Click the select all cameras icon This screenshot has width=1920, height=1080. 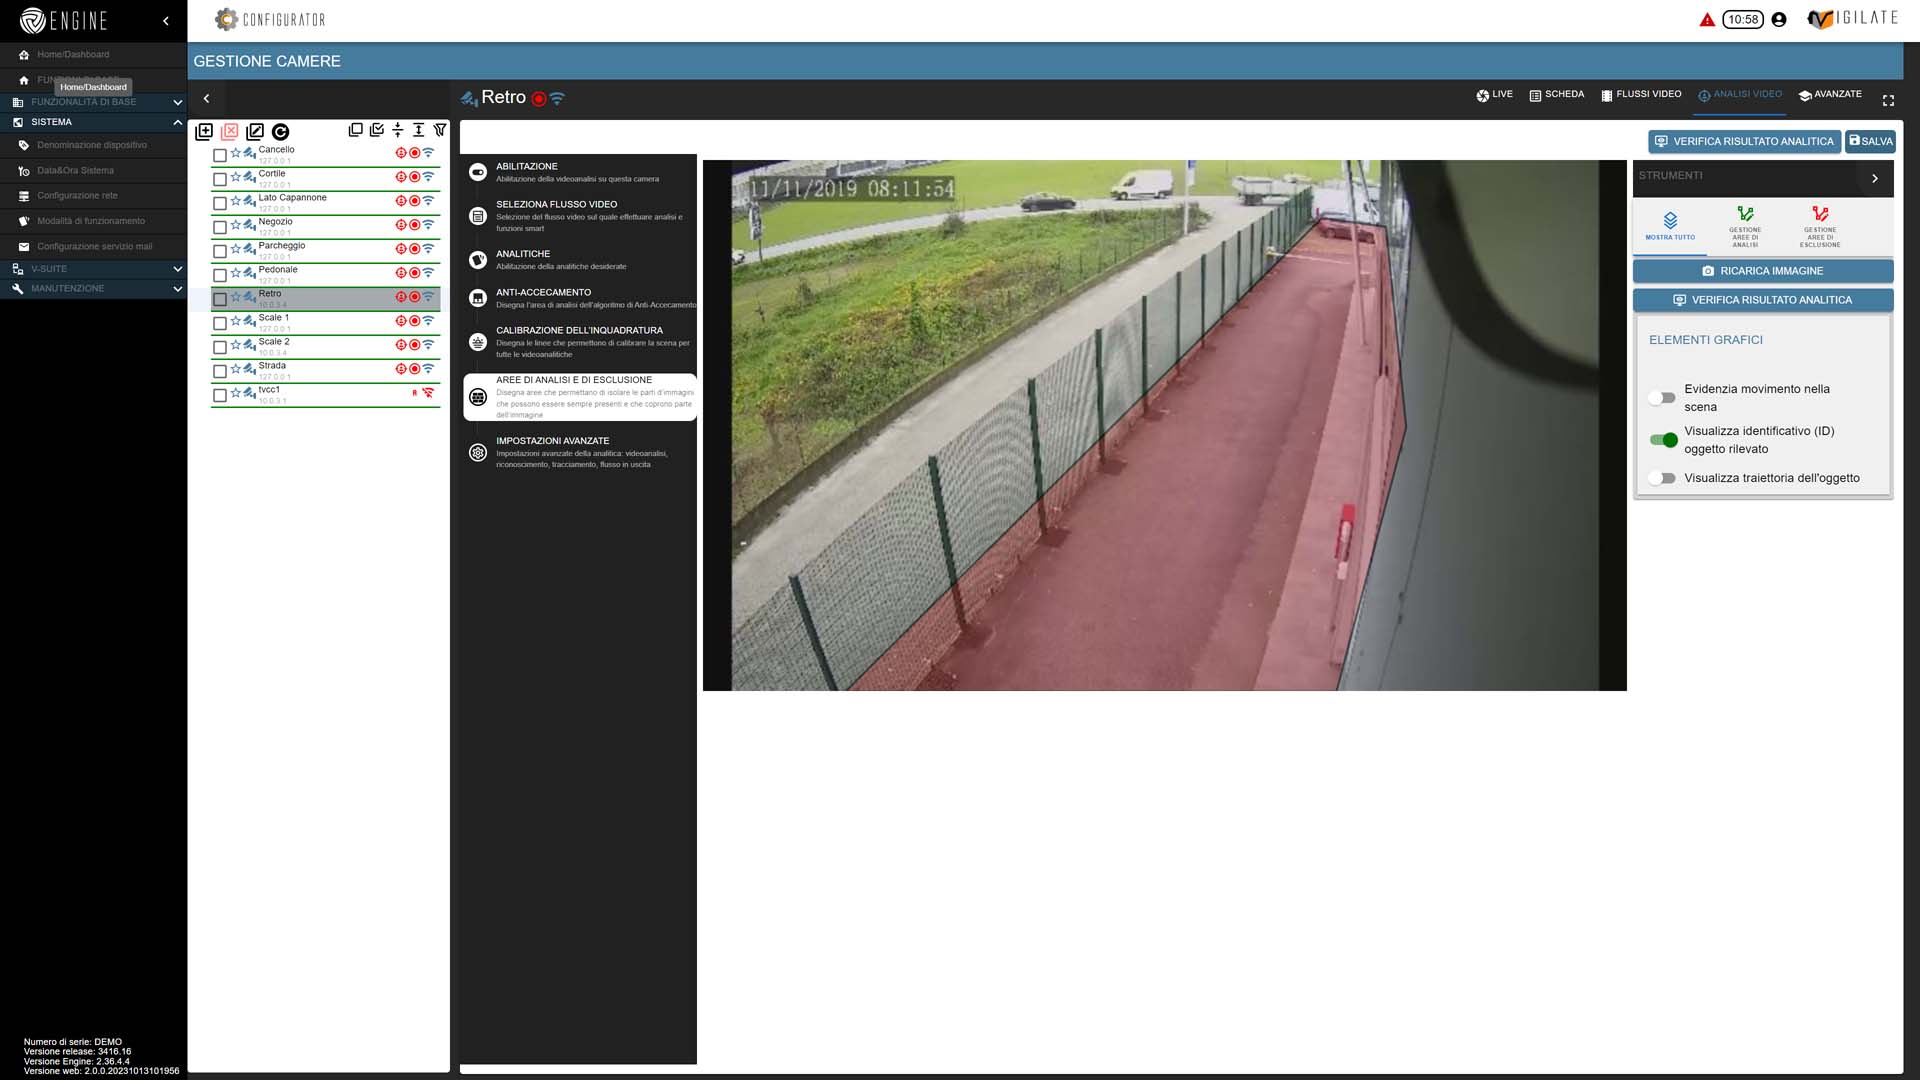point(377,130)
